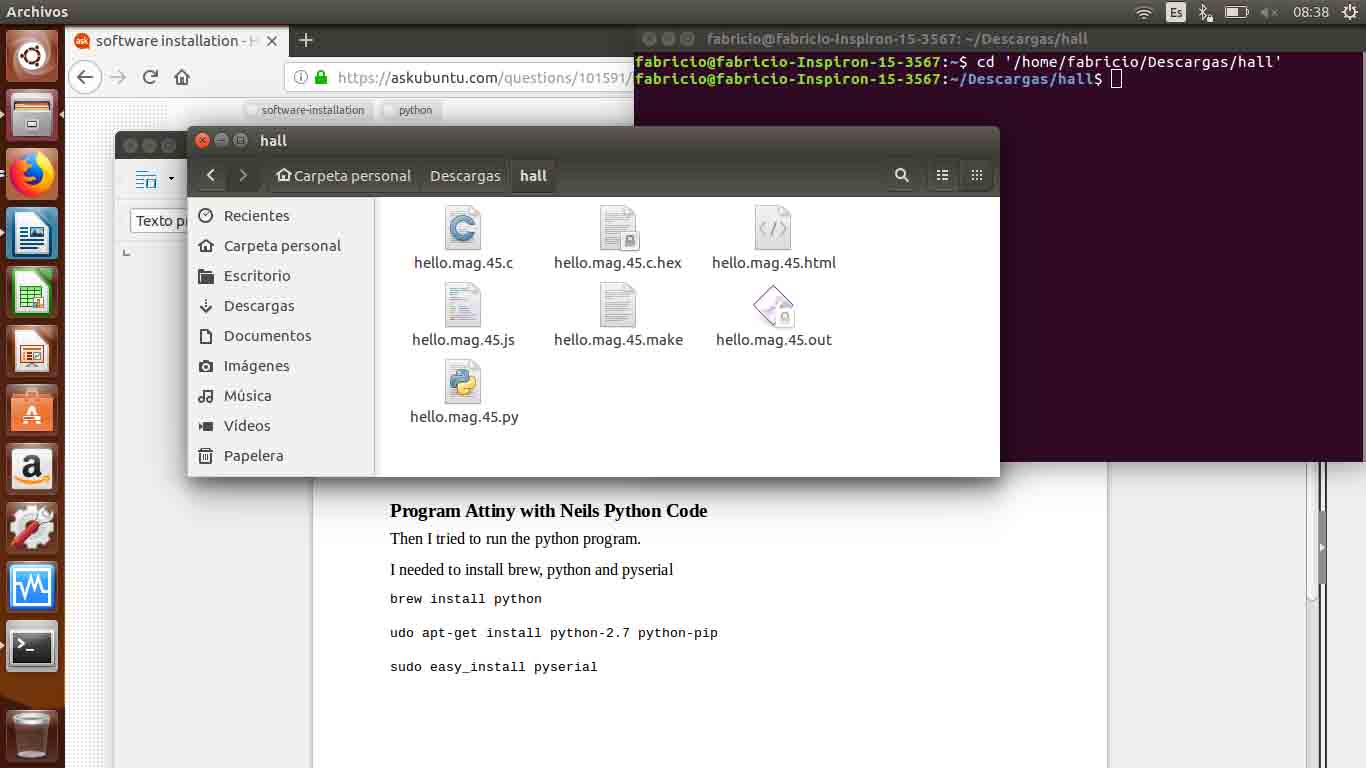
Task: Click the 08:38 clock in the top bar
Action: tap(1310, 12)
